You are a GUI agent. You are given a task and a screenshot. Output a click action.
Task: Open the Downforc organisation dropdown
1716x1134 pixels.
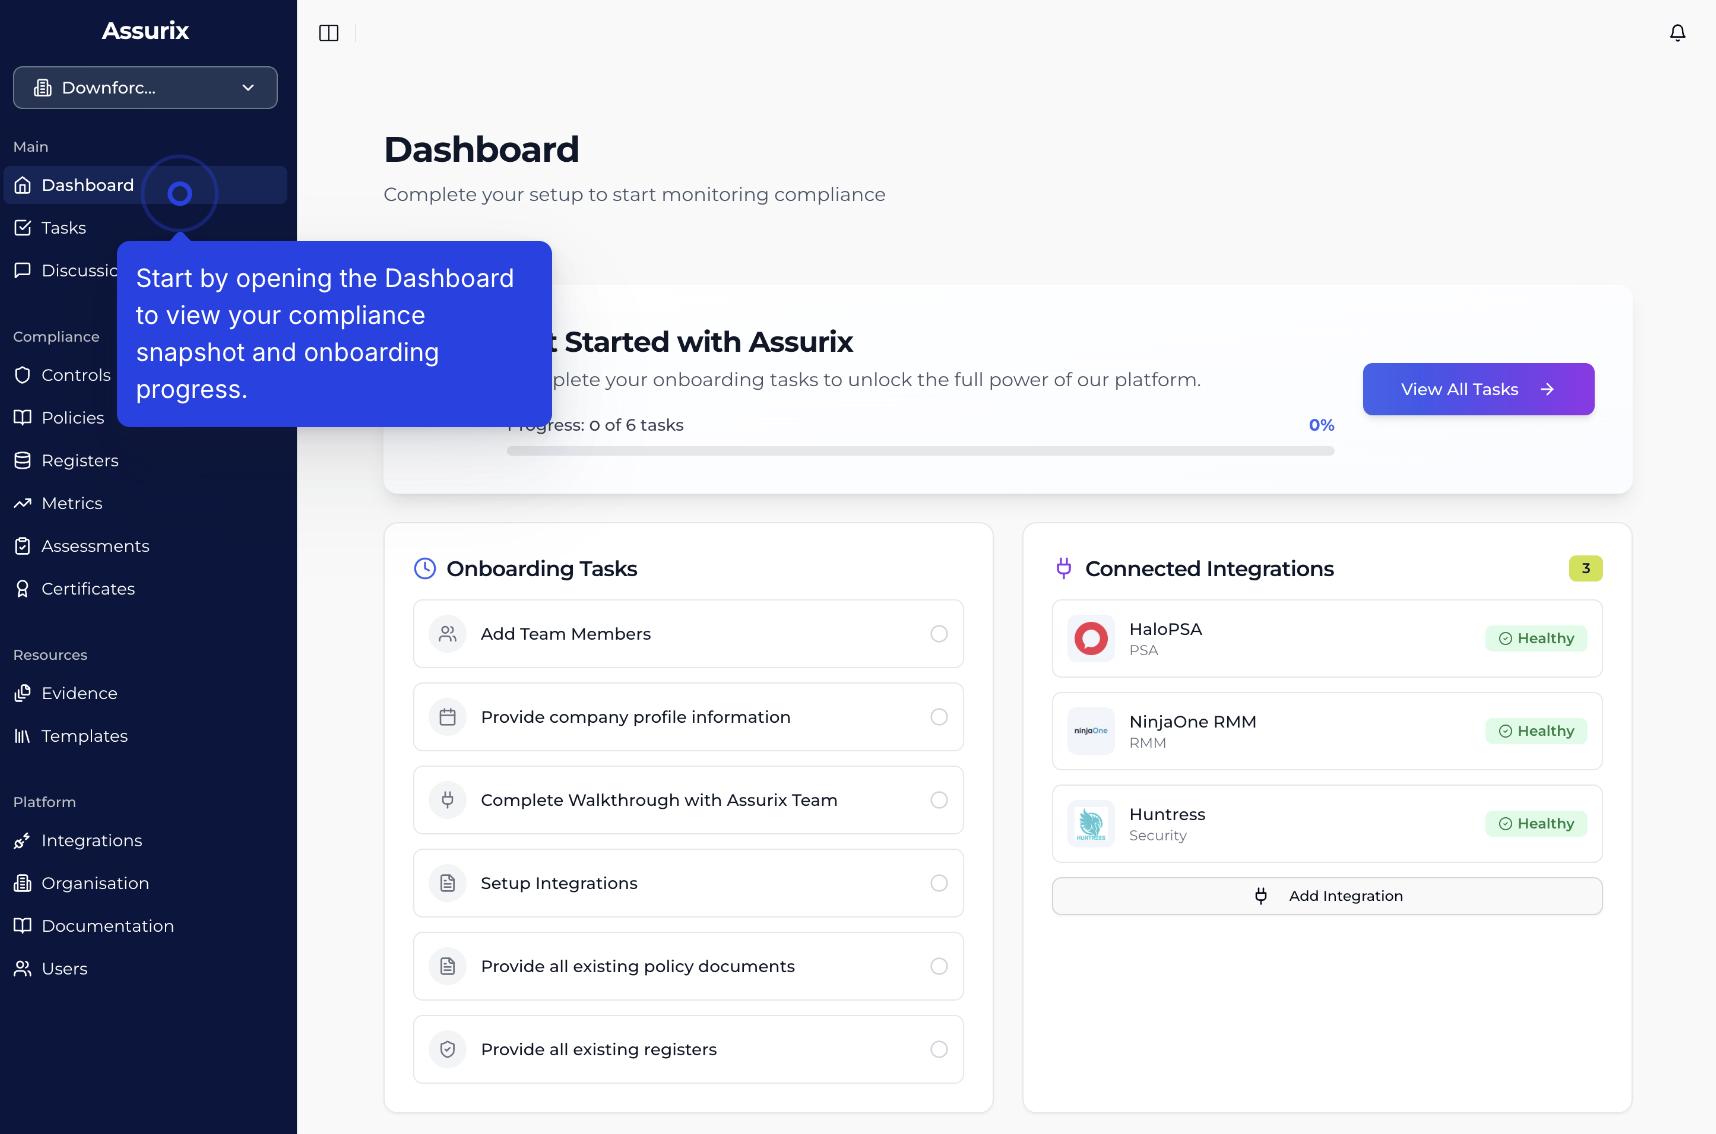(145, 88)
